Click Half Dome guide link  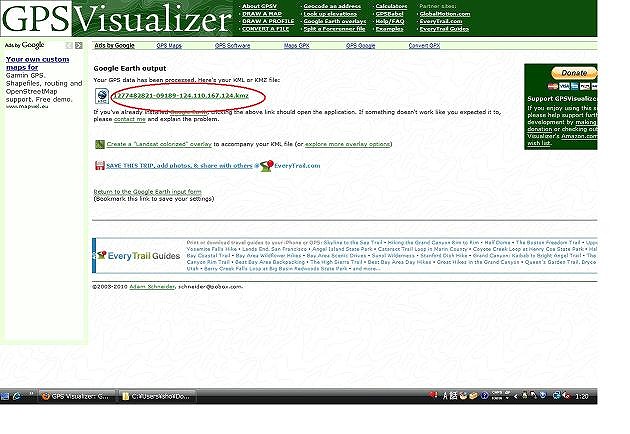pyautogui.click(x=497, y=243)
